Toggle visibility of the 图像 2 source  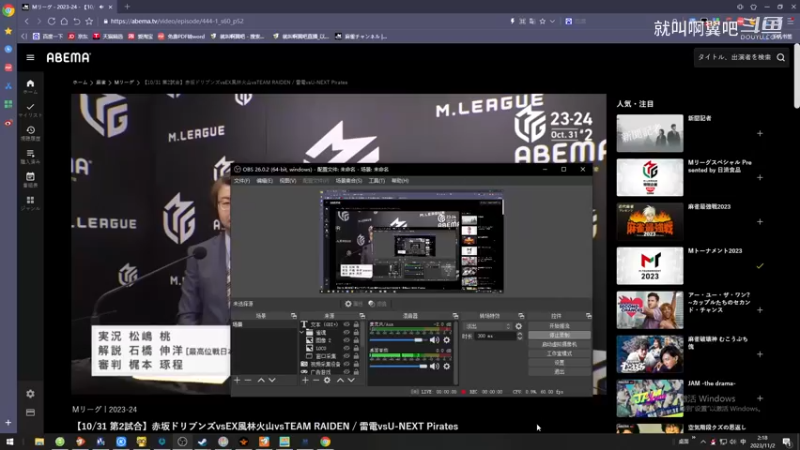coord(346,340)
